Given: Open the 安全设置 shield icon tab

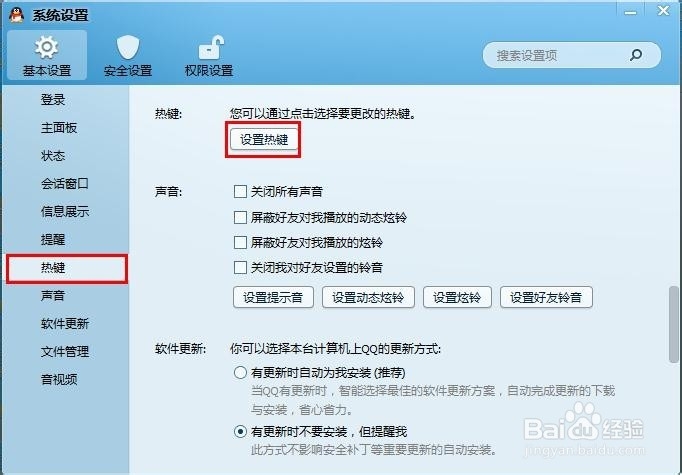Looking at the screenshot, I should (x=128, y=55).
